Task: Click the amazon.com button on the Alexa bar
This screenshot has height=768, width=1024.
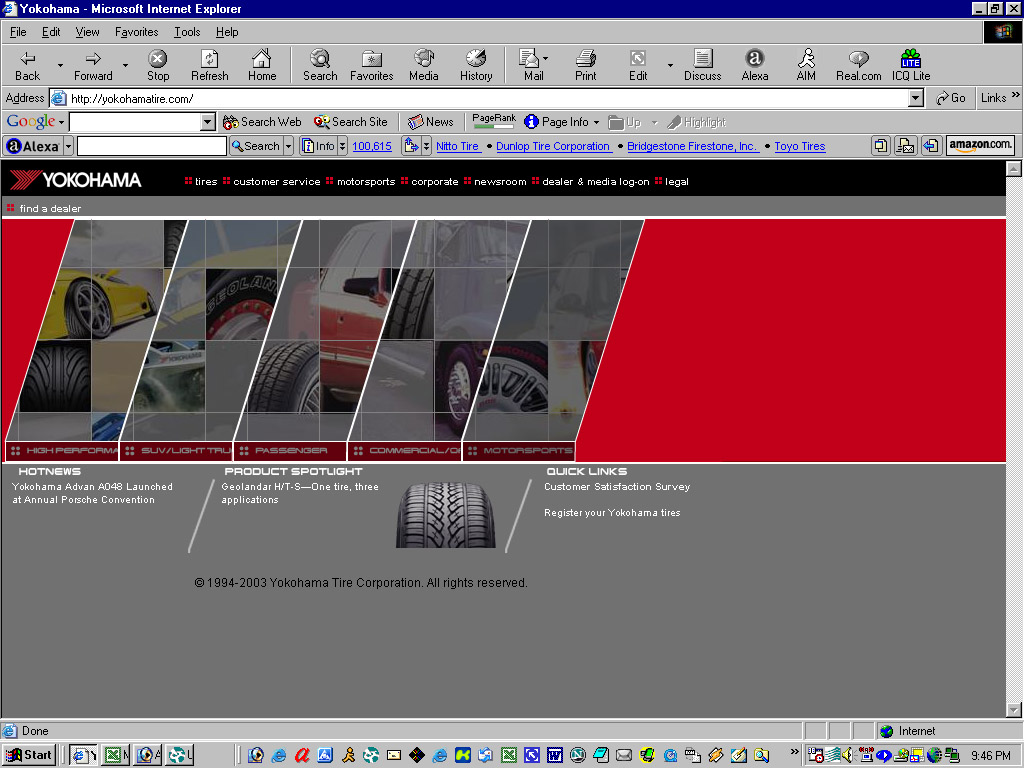Action: [980, 146]
